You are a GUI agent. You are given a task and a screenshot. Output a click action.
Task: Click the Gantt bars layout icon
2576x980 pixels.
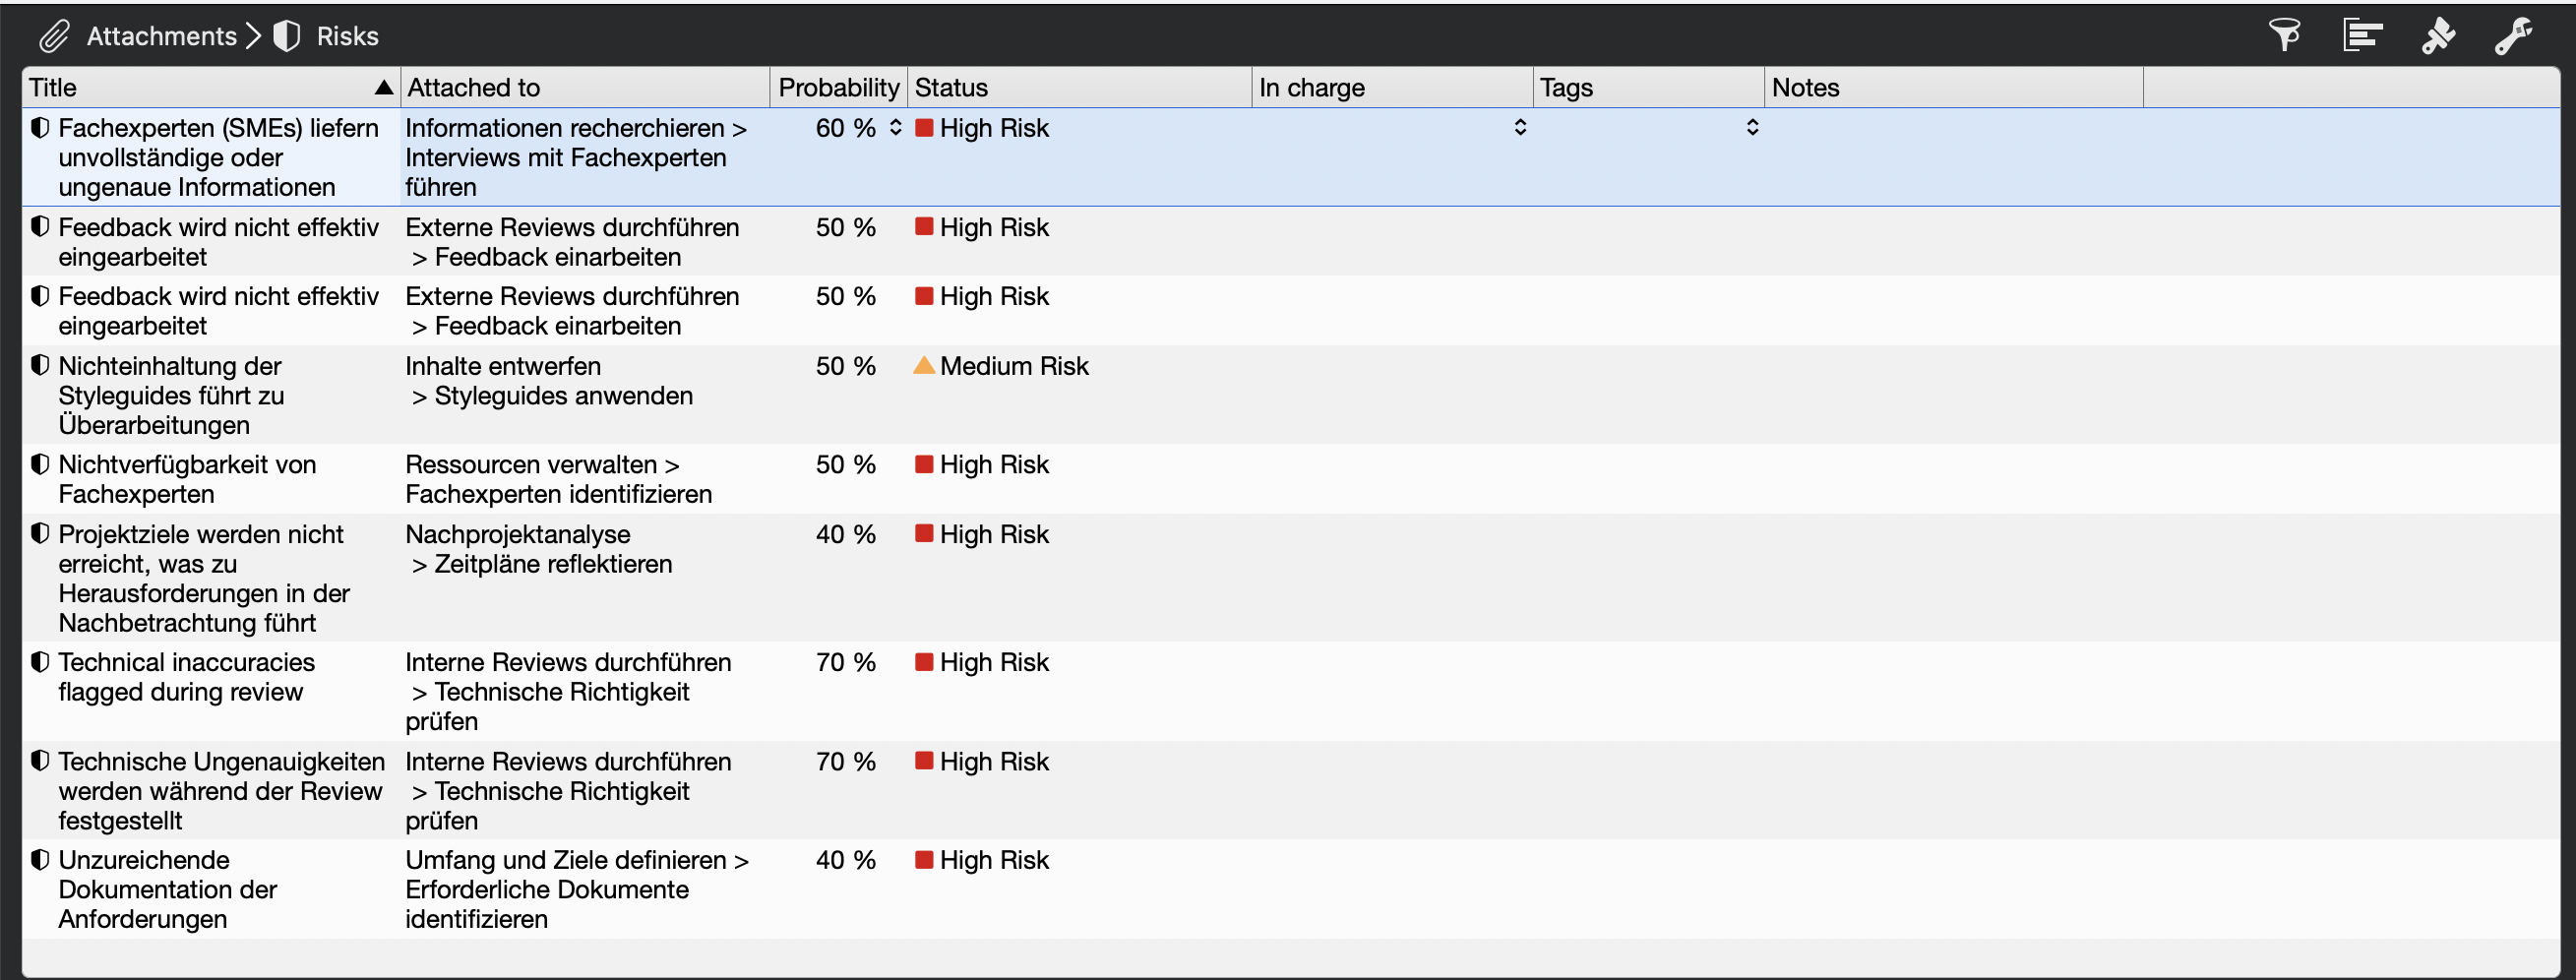[x=2362, y=36]
